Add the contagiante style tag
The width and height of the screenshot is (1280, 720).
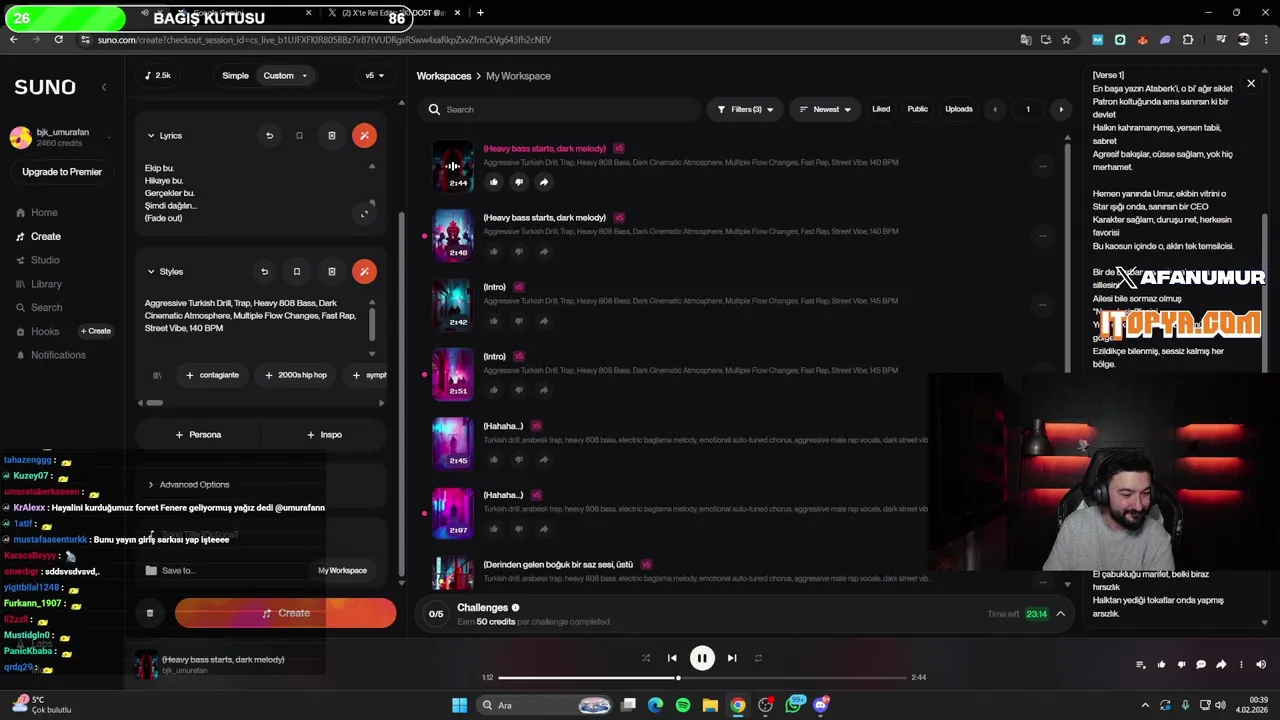point(212,375)
